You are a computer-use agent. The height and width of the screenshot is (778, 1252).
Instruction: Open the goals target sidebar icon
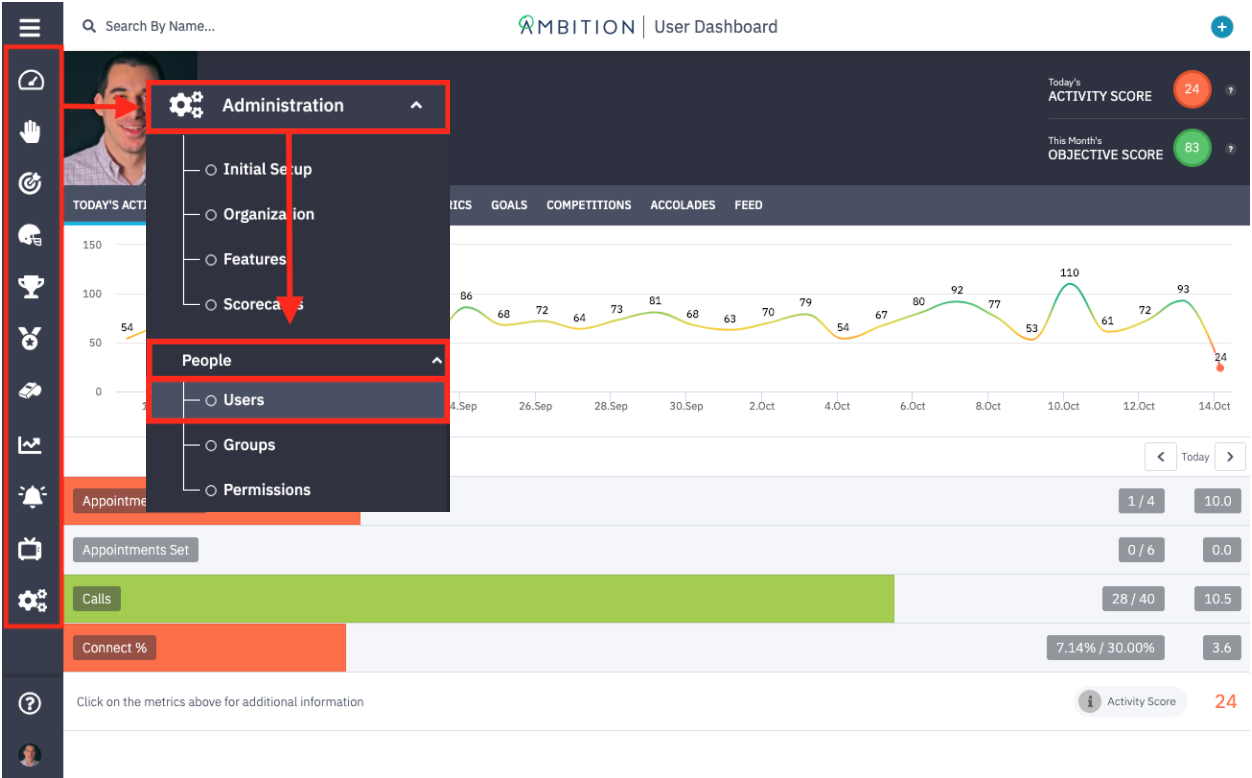point(31,183)
